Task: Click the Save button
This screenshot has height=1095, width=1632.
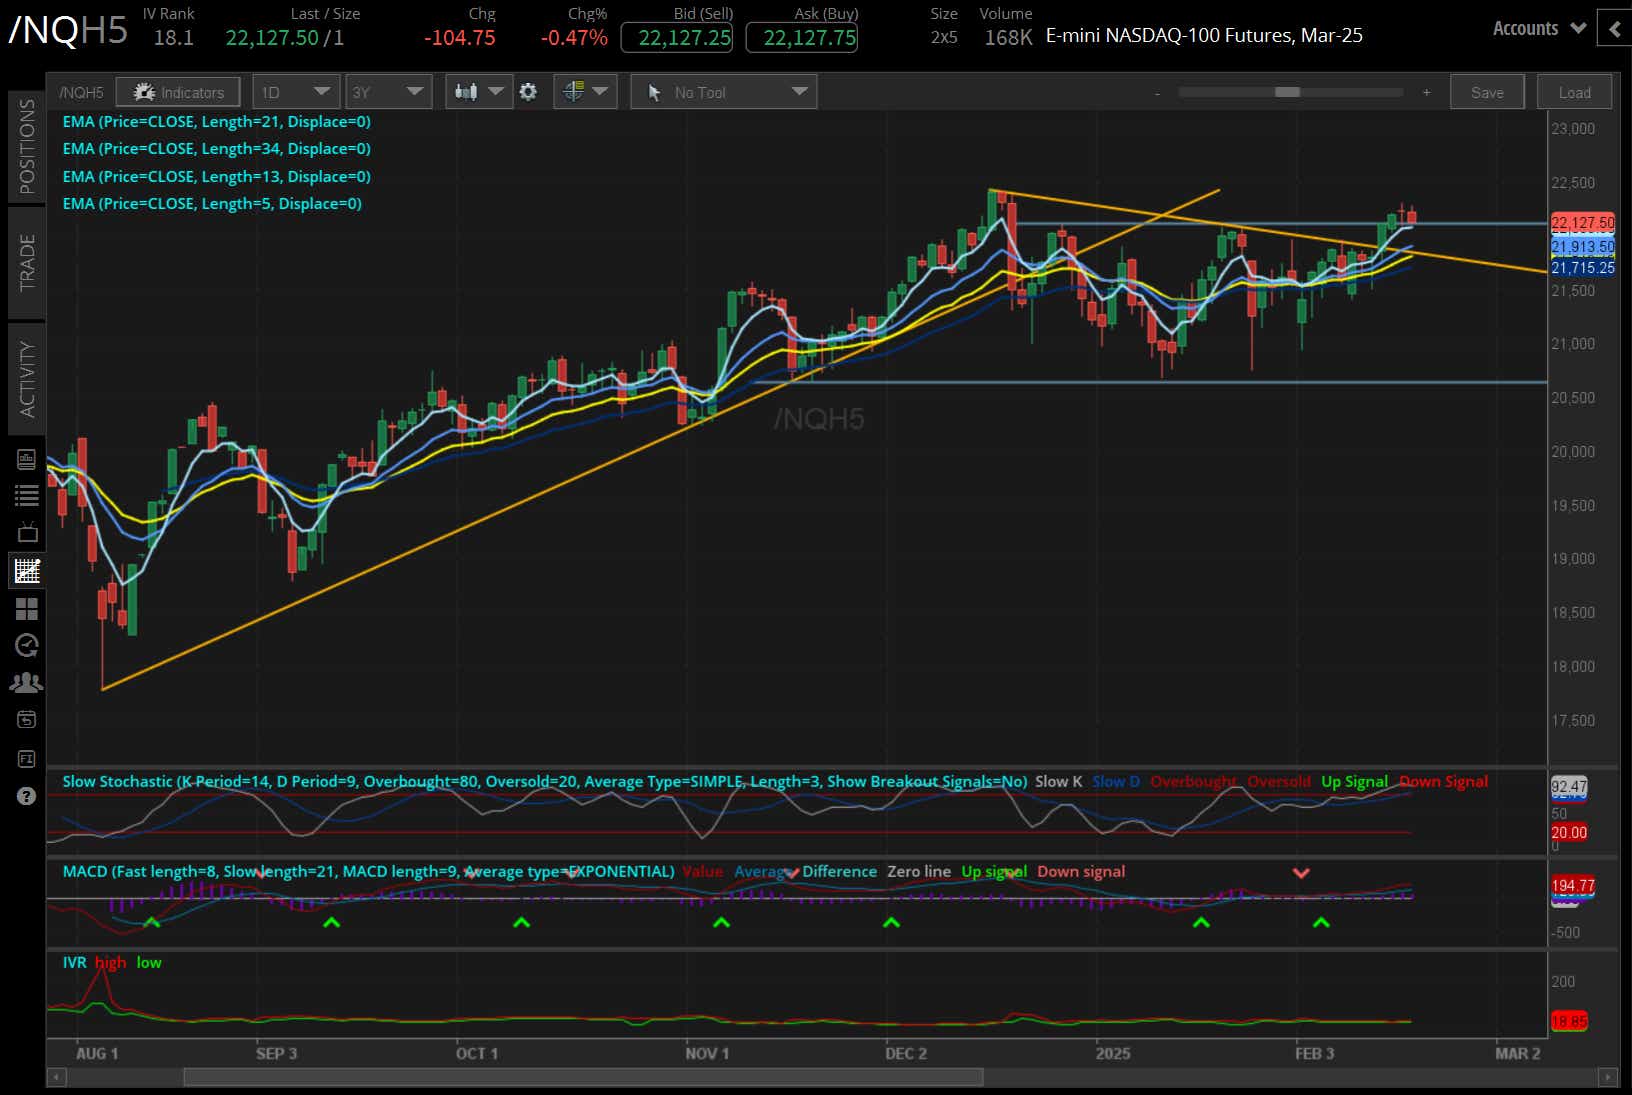Action: pos(1487,91)
